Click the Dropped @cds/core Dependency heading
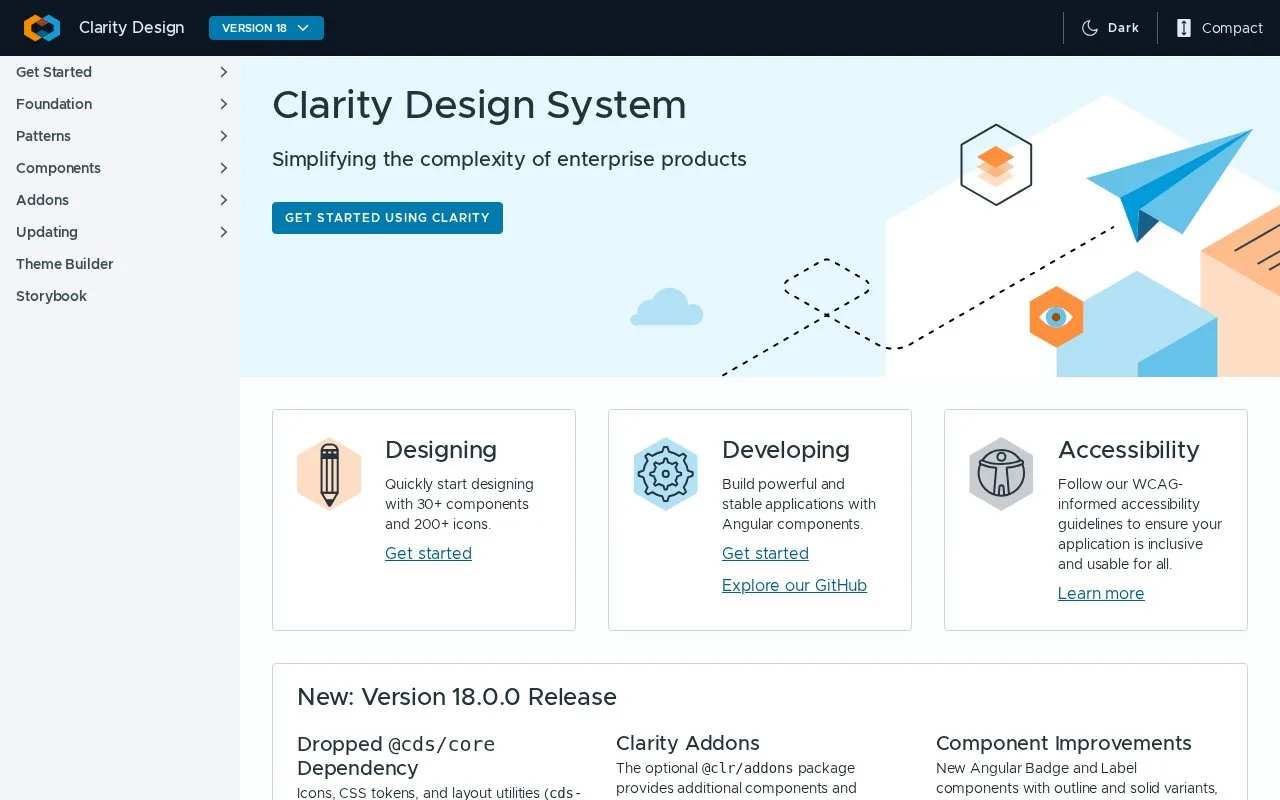The height and width of the screenshot is (800, 1280). (396, 756)
